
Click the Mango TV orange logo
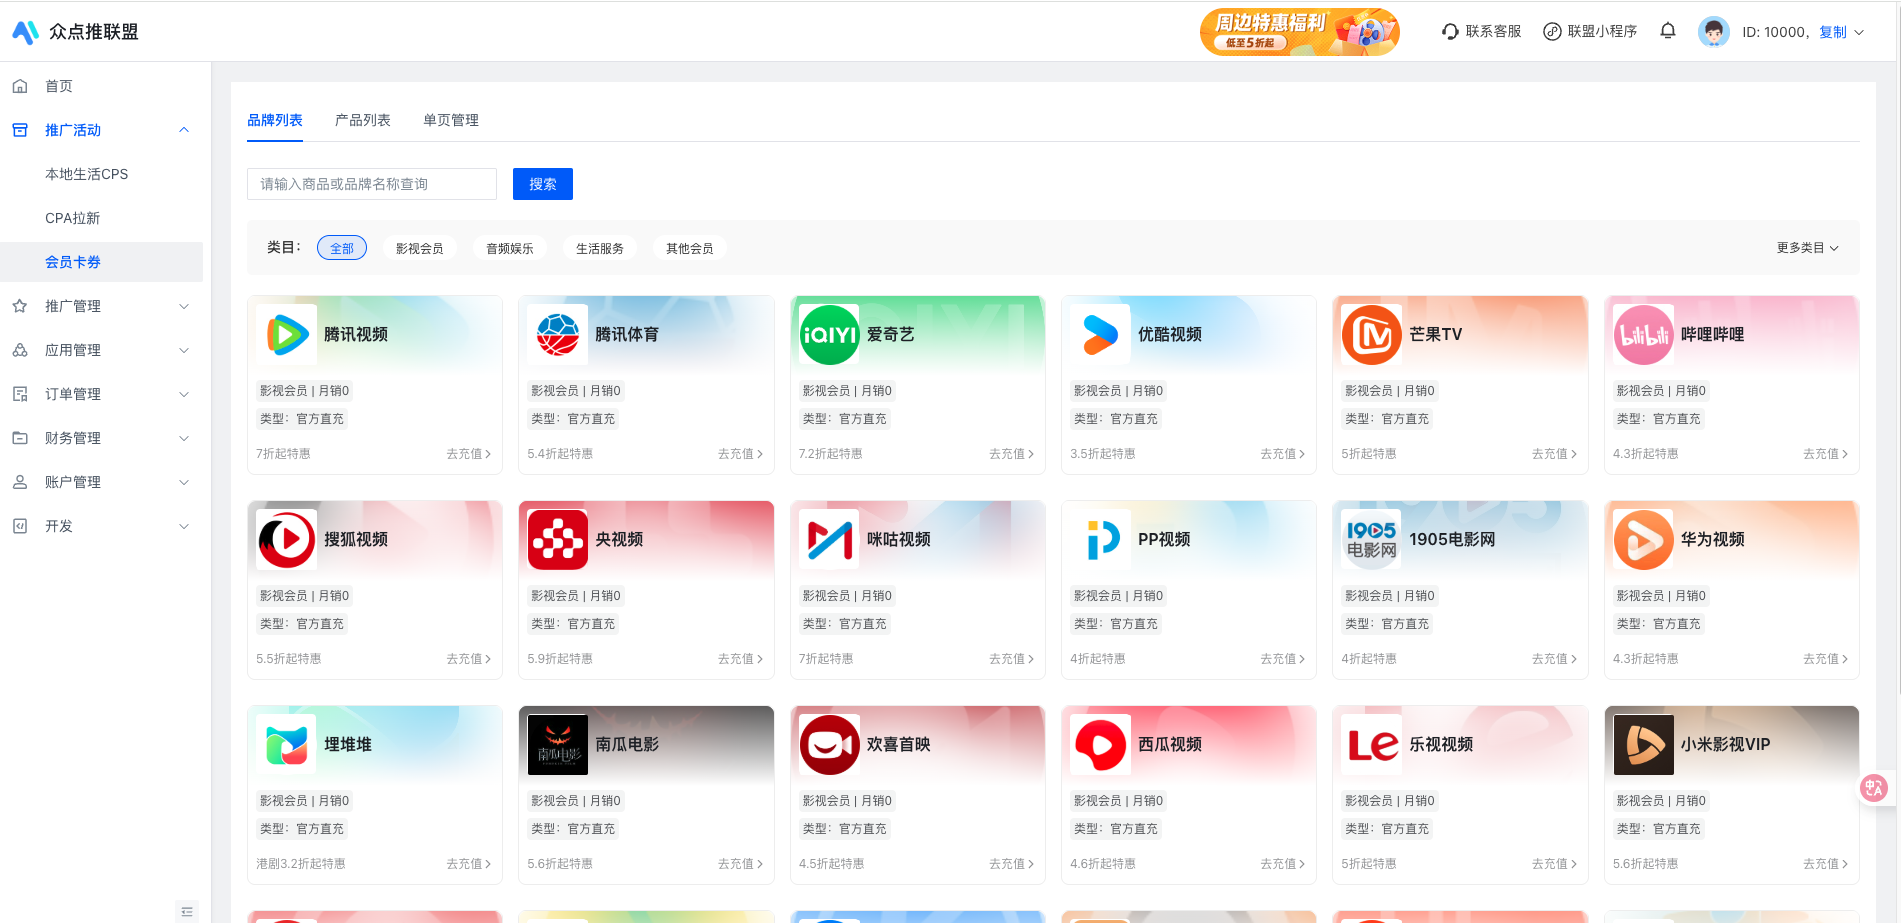coord(1371,335)
